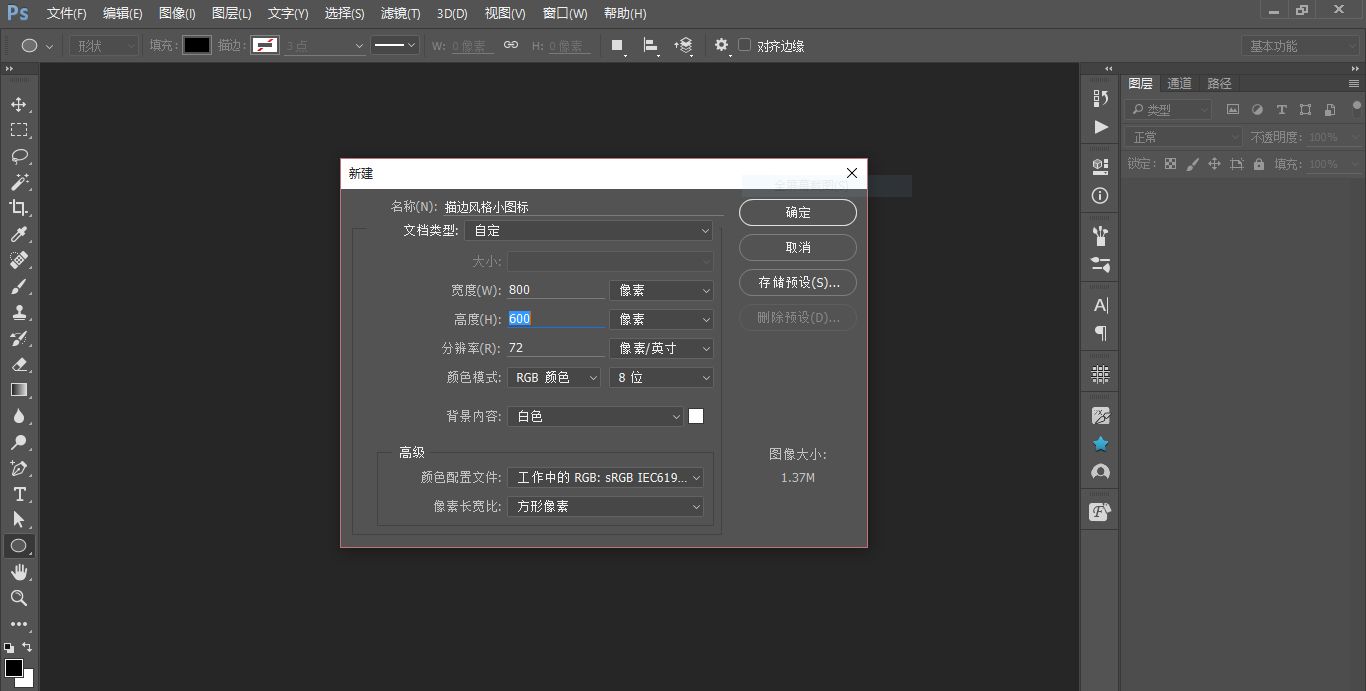Open the 方形像素 aspect ratio dropdown
1366x691 pixels.
(x=606, y=507)
